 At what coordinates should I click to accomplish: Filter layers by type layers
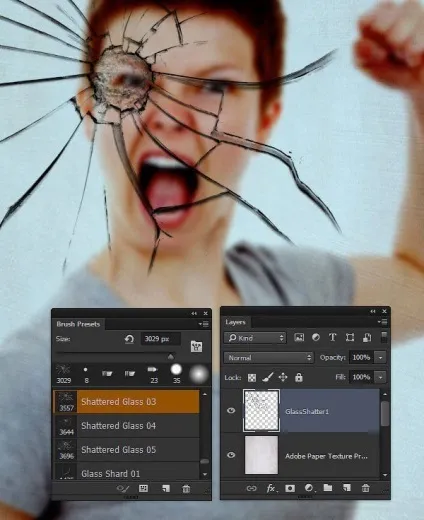[x=332, y=337]
